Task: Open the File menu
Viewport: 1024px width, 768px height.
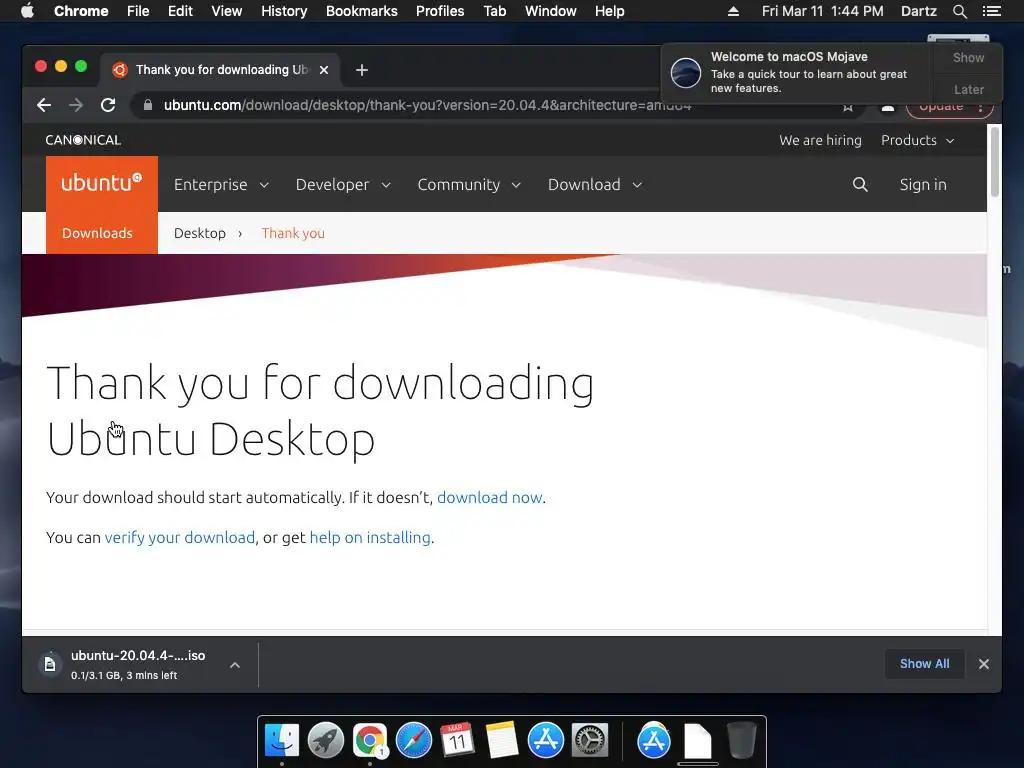Action: tap(138, 11)
